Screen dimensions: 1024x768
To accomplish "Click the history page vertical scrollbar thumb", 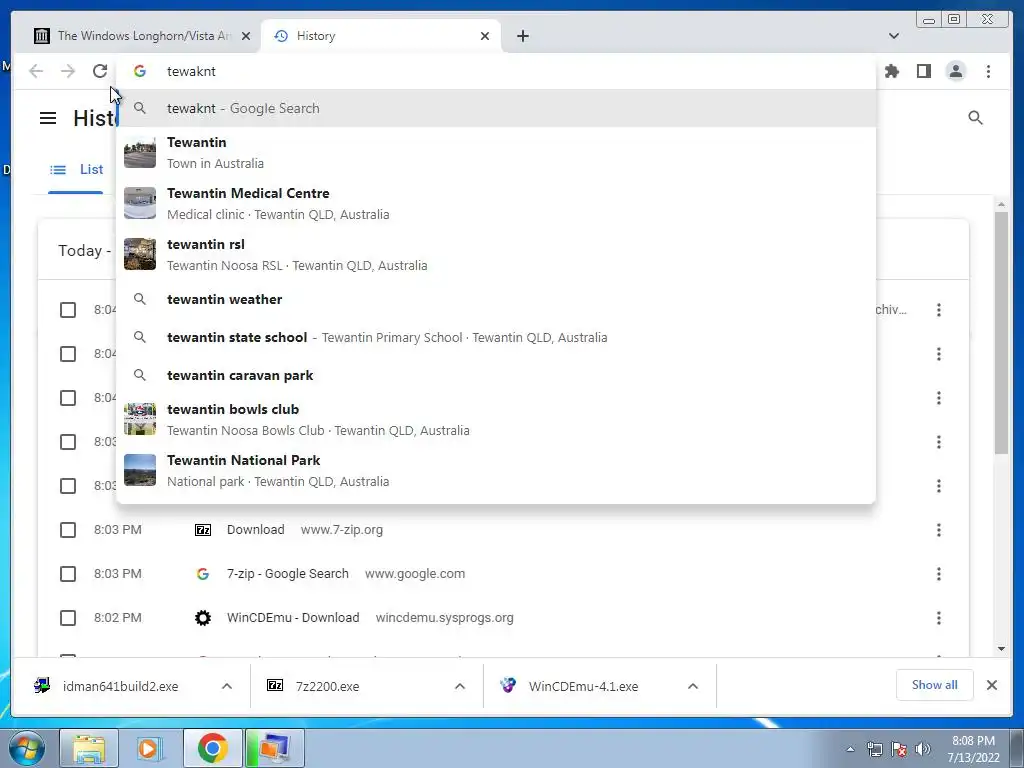I will (x=1001, y=333).
